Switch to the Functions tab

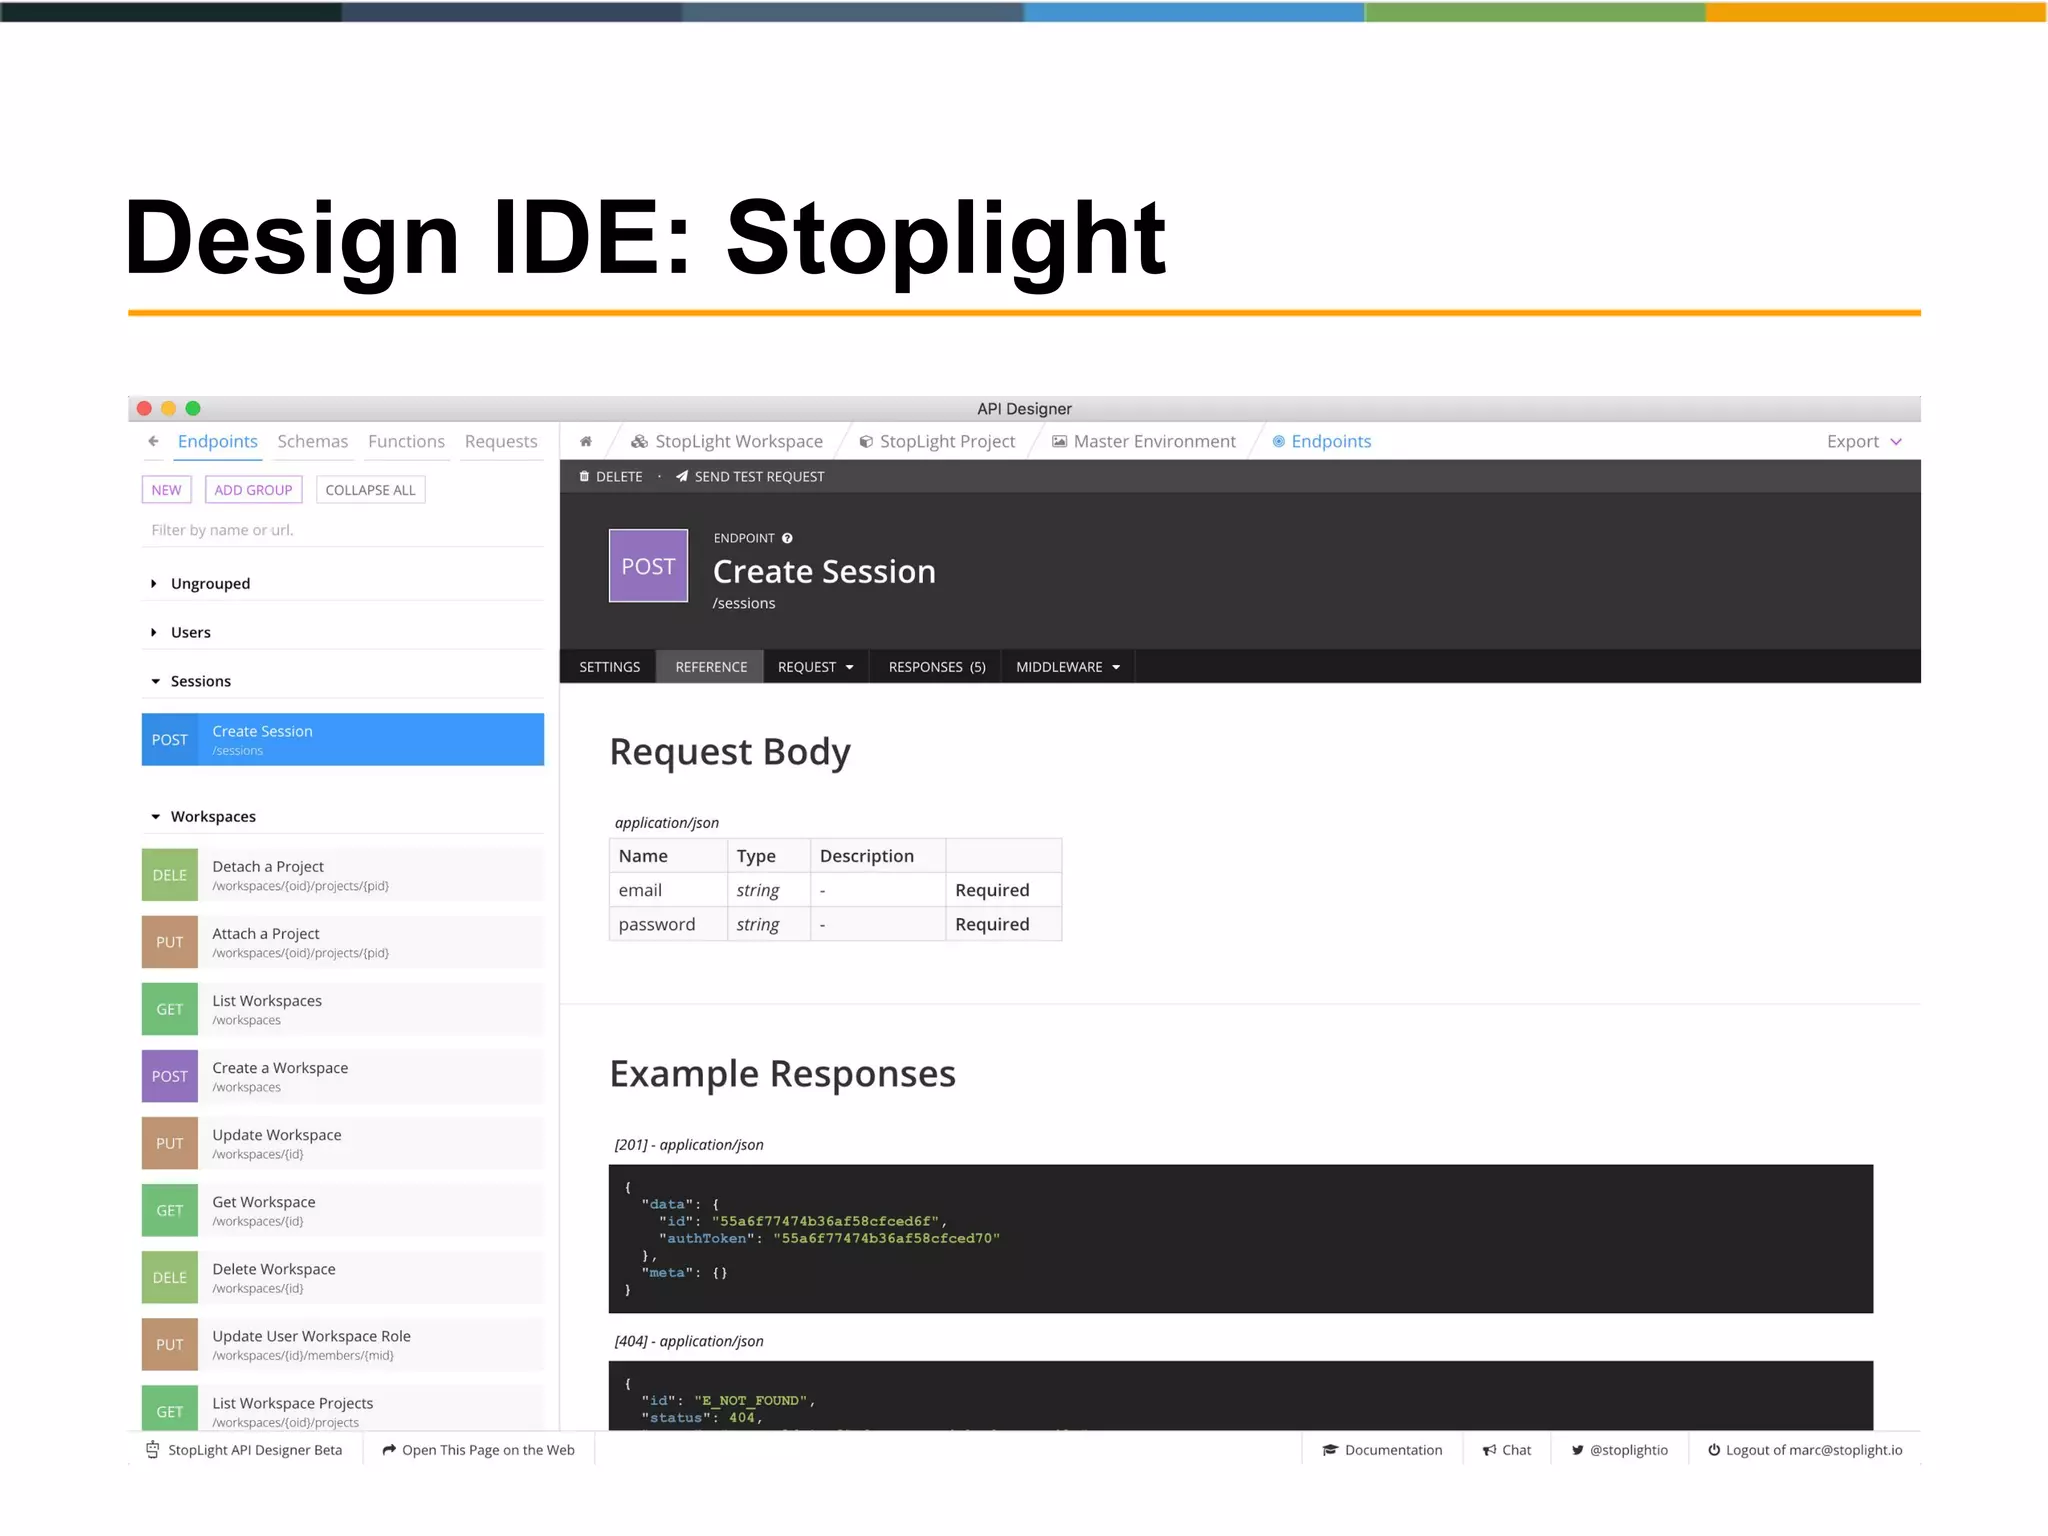point(406,441)
